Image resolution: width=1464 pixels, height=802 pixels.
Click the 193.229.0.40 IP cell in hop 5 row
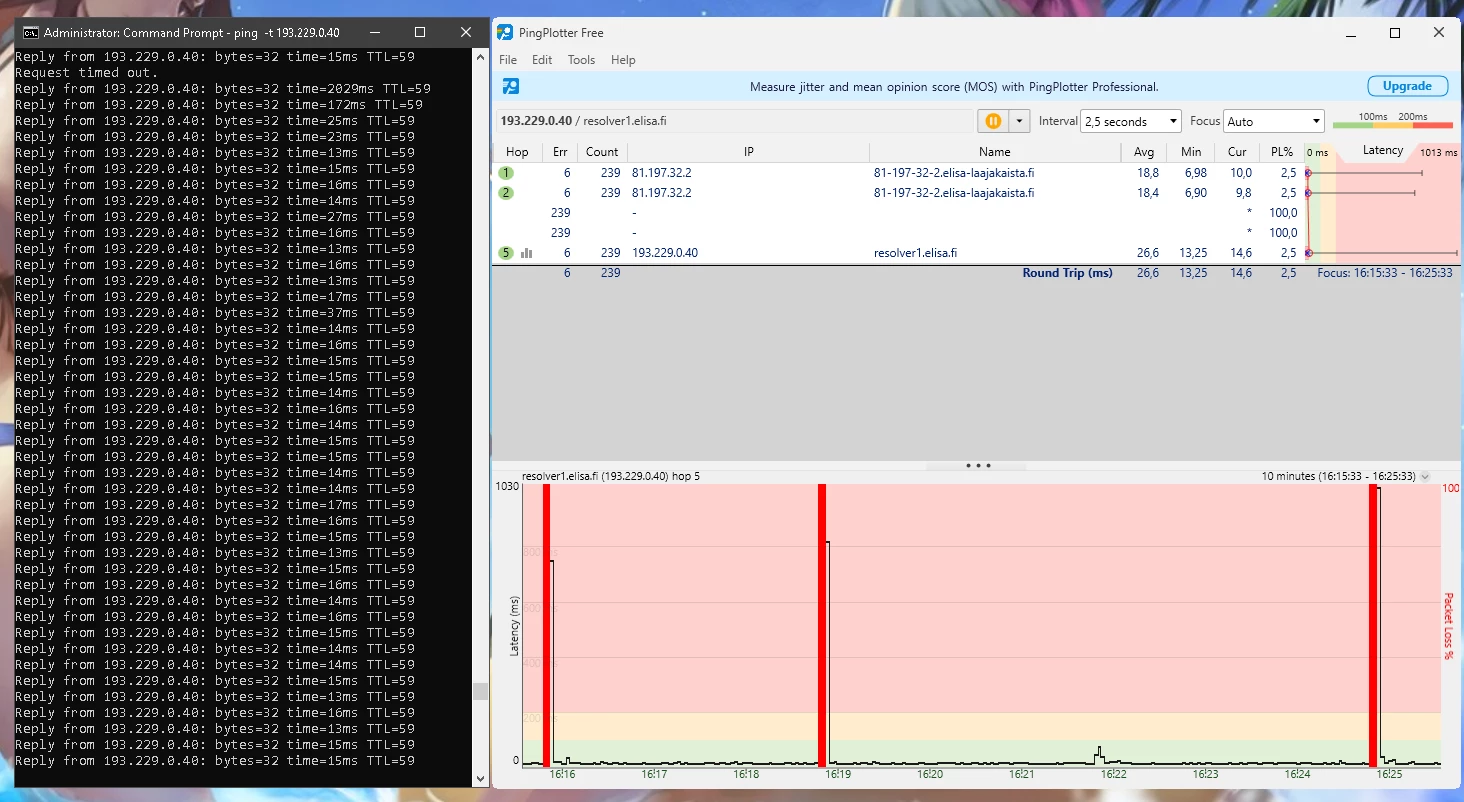(x=665, y=253)
